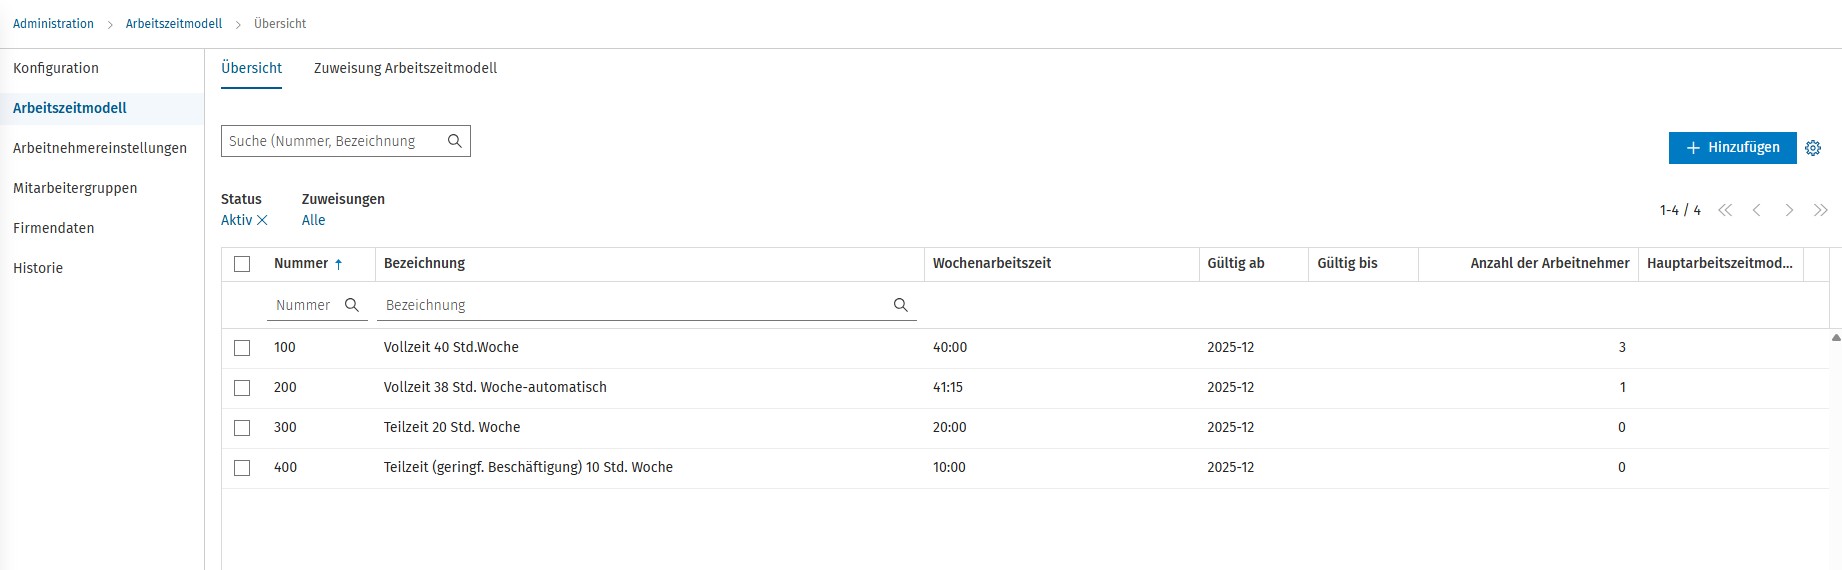Click the search magnifier icon in the main search box

(x=454, y=141)
